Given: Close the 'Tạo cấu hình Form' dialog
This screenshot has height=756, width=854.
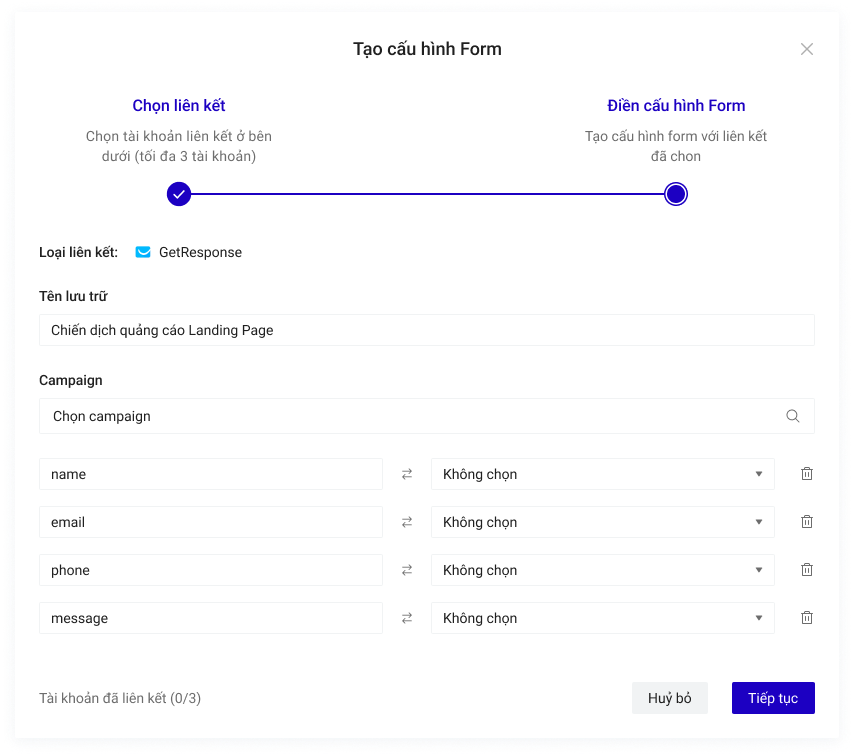Looking at the screenshot, I should pos(806,49).
